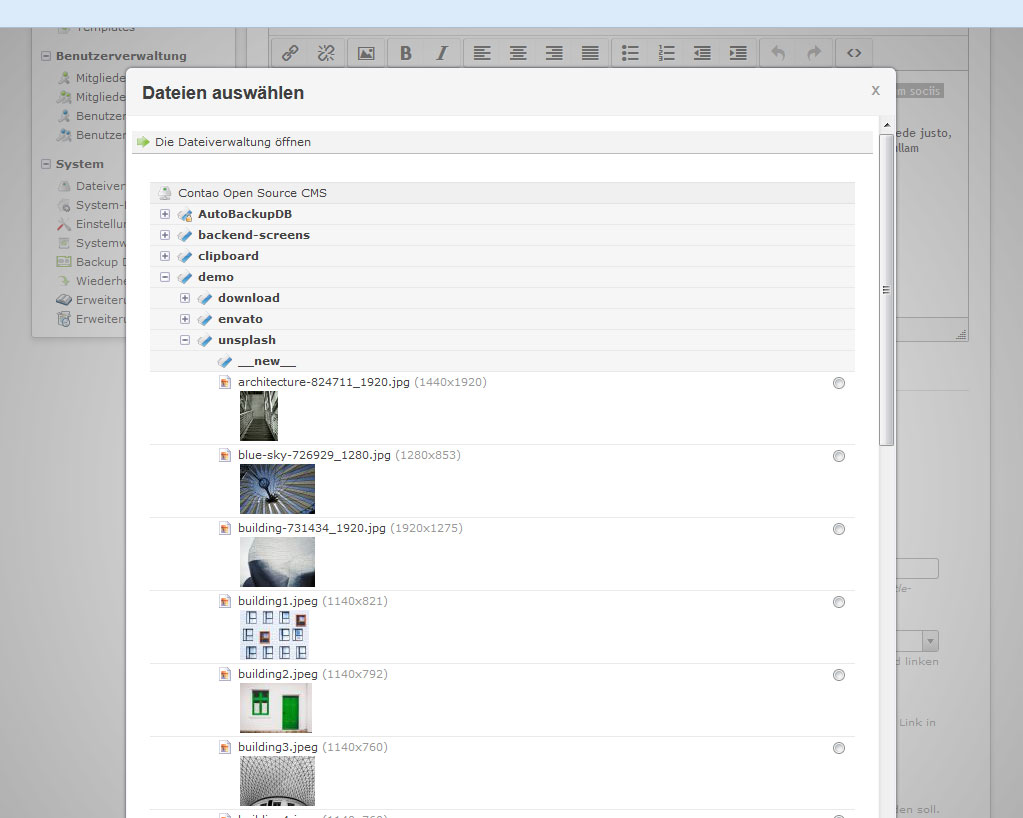Select the architecture-824711_1920.jpg radio button

839,383
